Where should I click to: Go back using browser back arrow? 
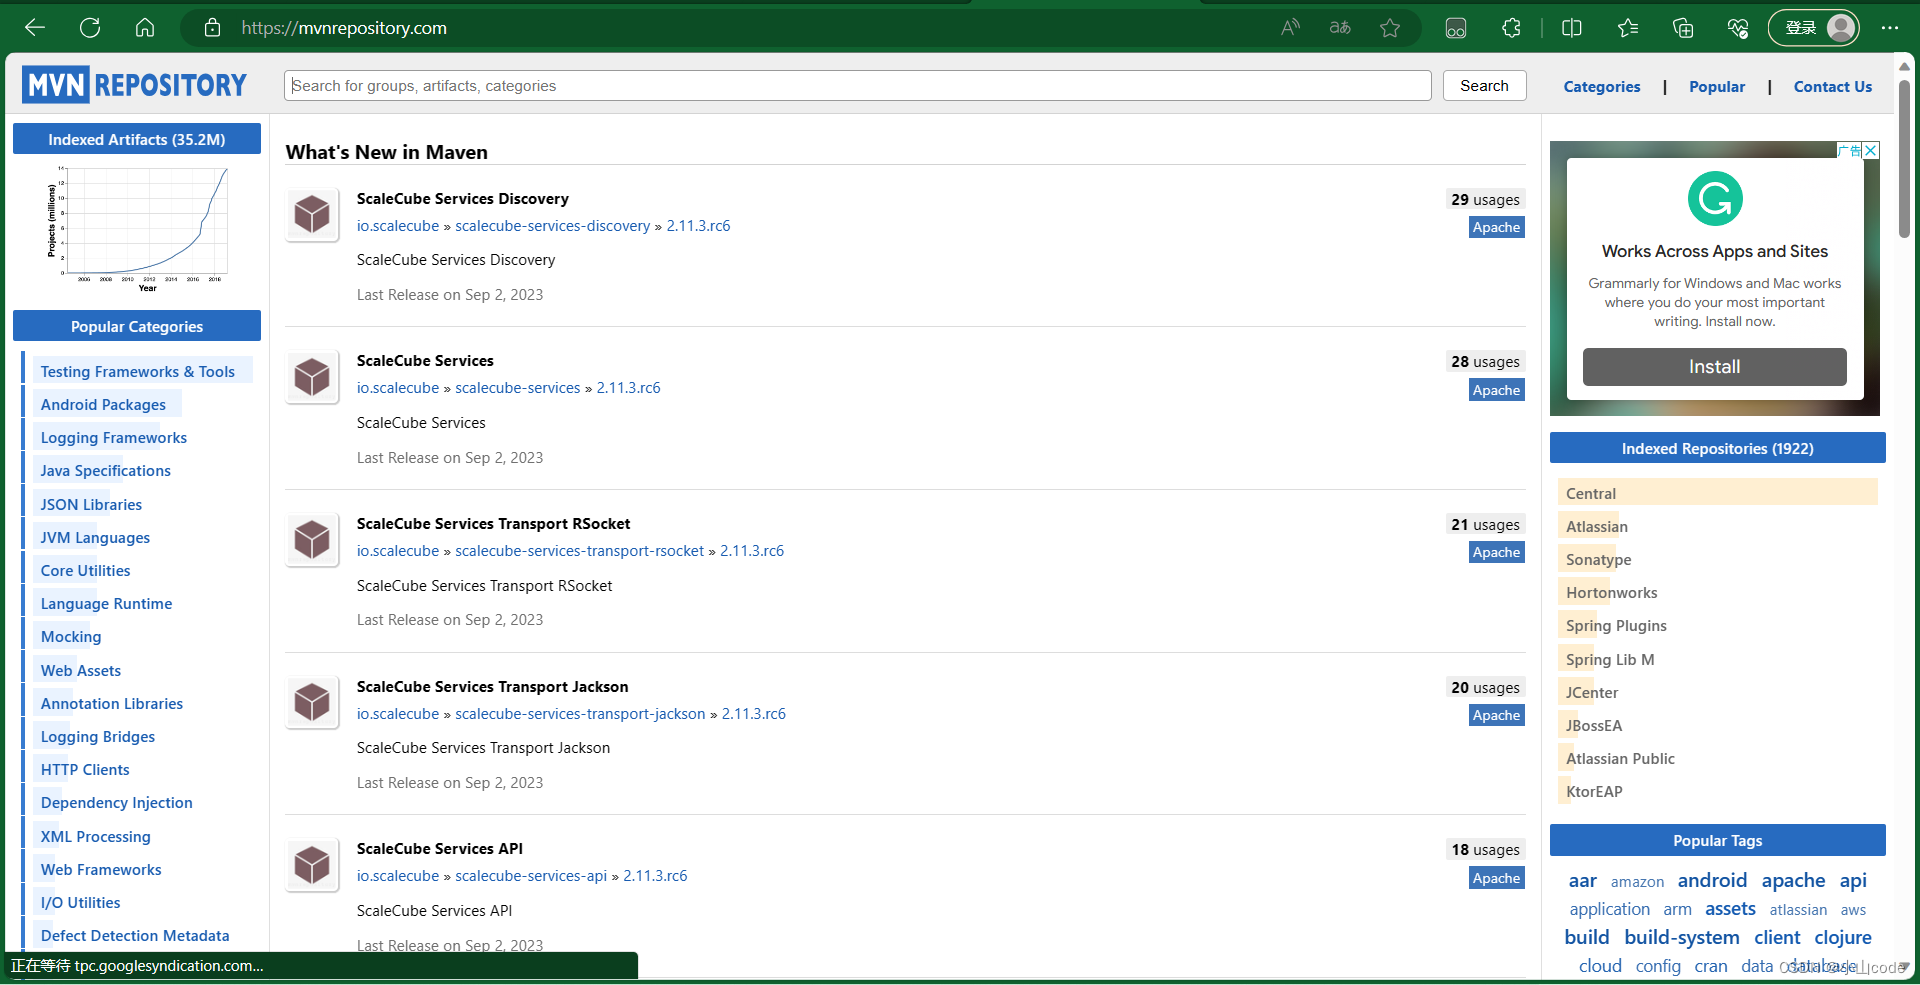(35, 28)
